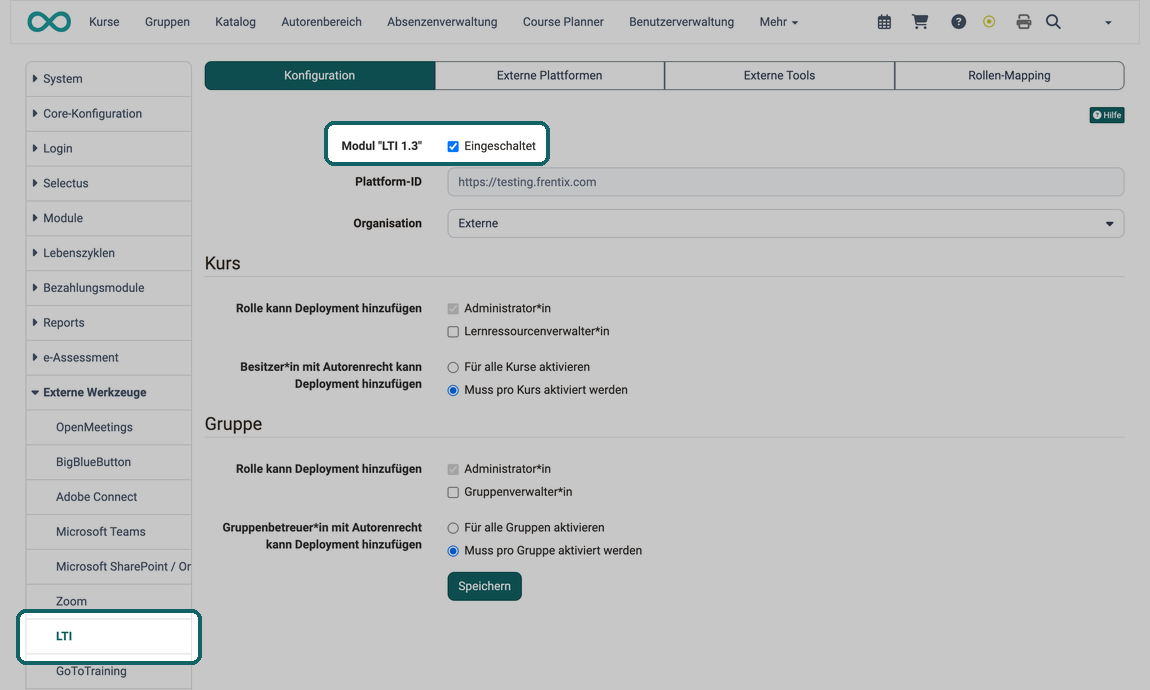Open Absenzenverwaltung in top navigation
The height and width of the screenshot is (690, 1150).
coord(442,22)
